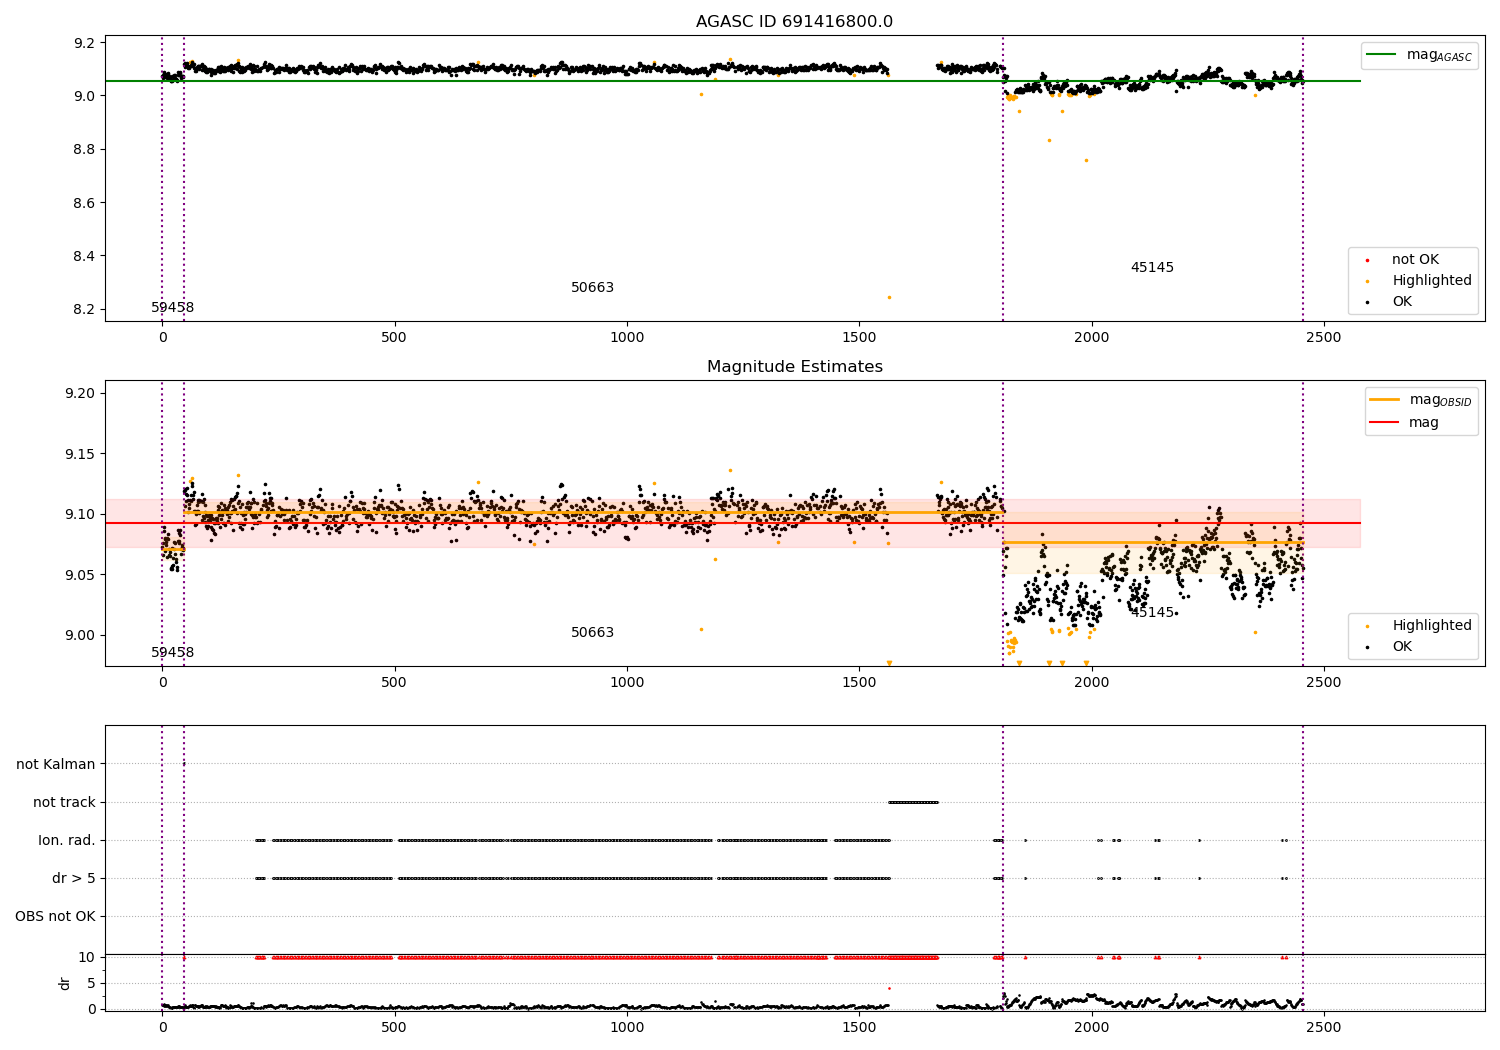Select the "Magnitude Estimates" plot title
Image resolution: width=1500 pixels, height=1050 pixels.
(794, 367)
